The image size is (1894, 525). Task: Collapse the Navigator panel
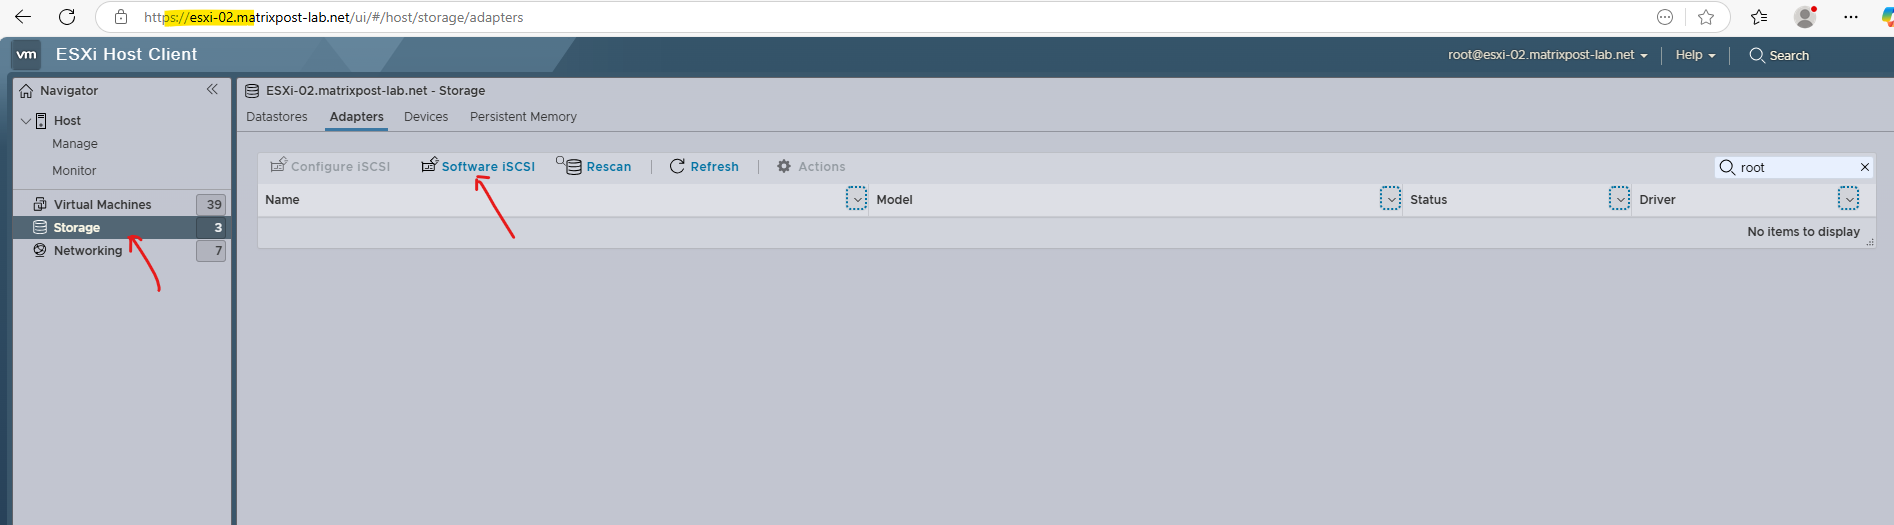(x=212, y=89)
